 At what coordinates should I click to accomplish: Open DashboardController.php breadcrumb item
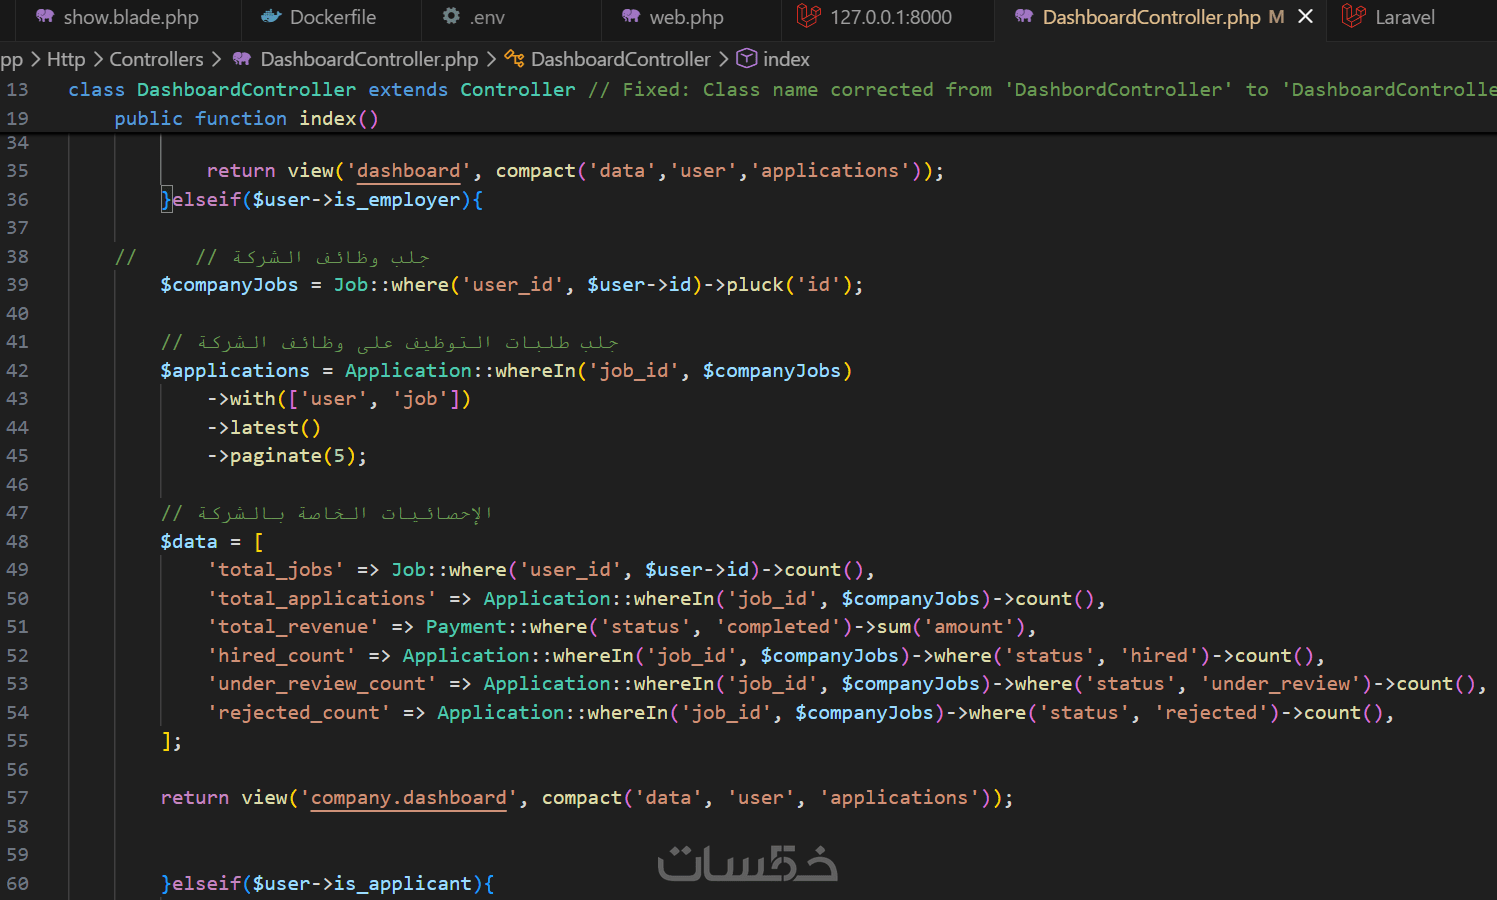pos(369,59)
